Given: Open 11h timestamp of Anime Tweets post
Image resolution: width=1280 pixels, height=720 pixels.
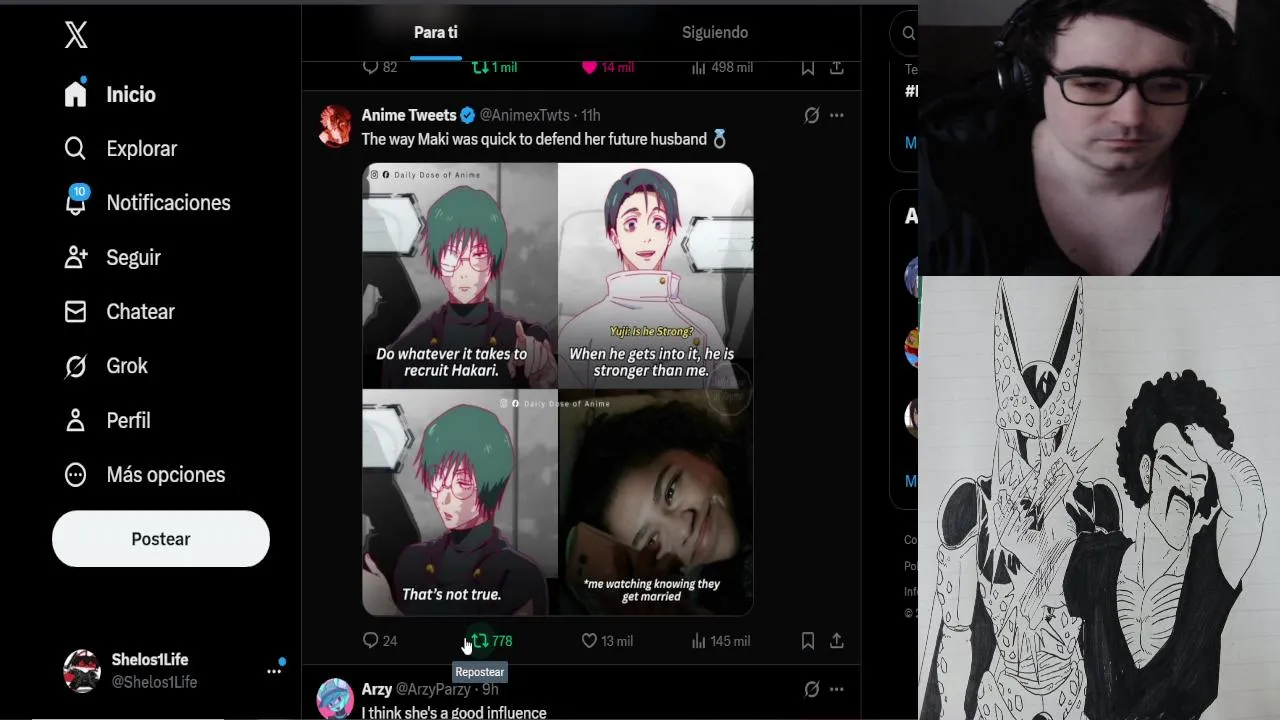Looking at the screenshot, I should pos(590,115).
